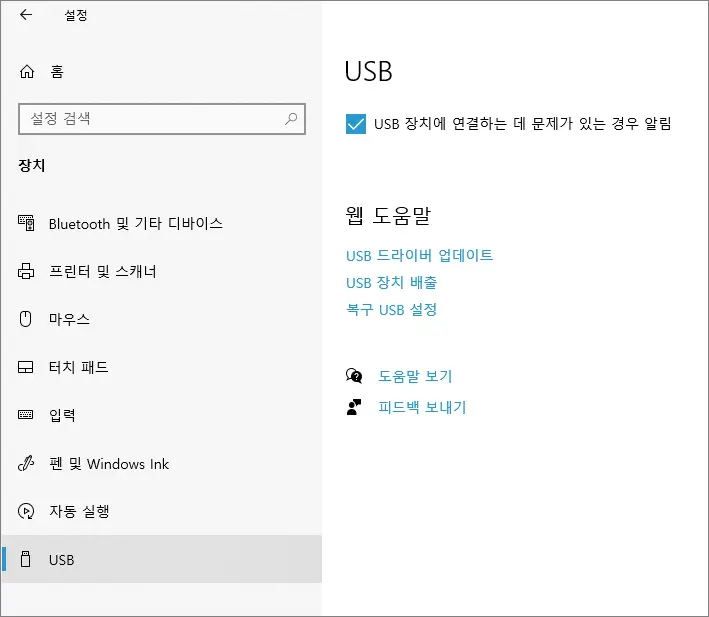Select the 터치 패드 menu item
709x617 pixels.
click(x=78, y=367)
